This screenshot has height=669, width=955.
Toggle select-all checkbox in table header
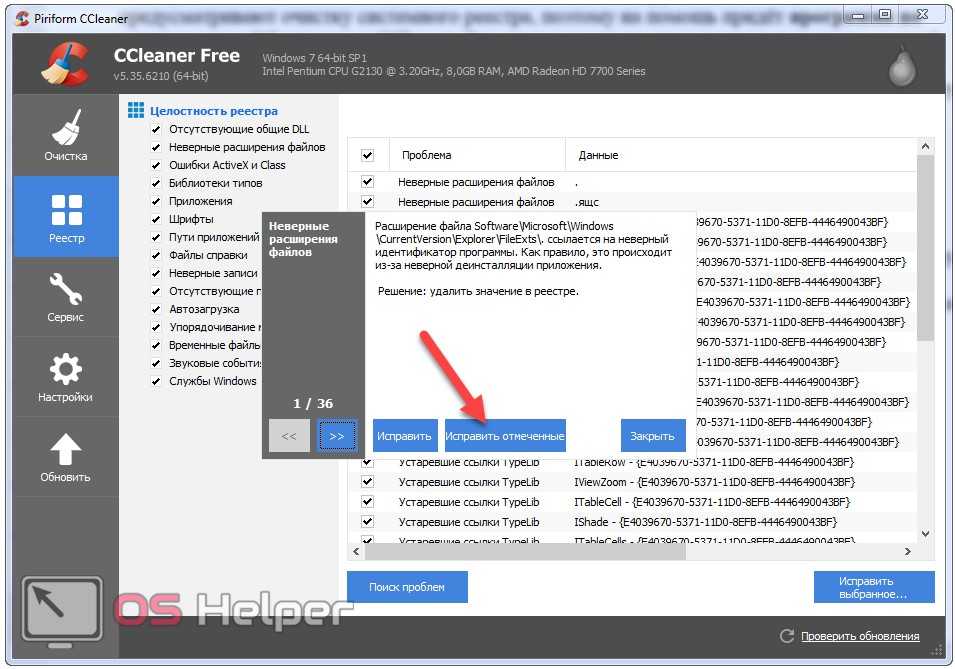pyautogui.click(x=367, y=155)
